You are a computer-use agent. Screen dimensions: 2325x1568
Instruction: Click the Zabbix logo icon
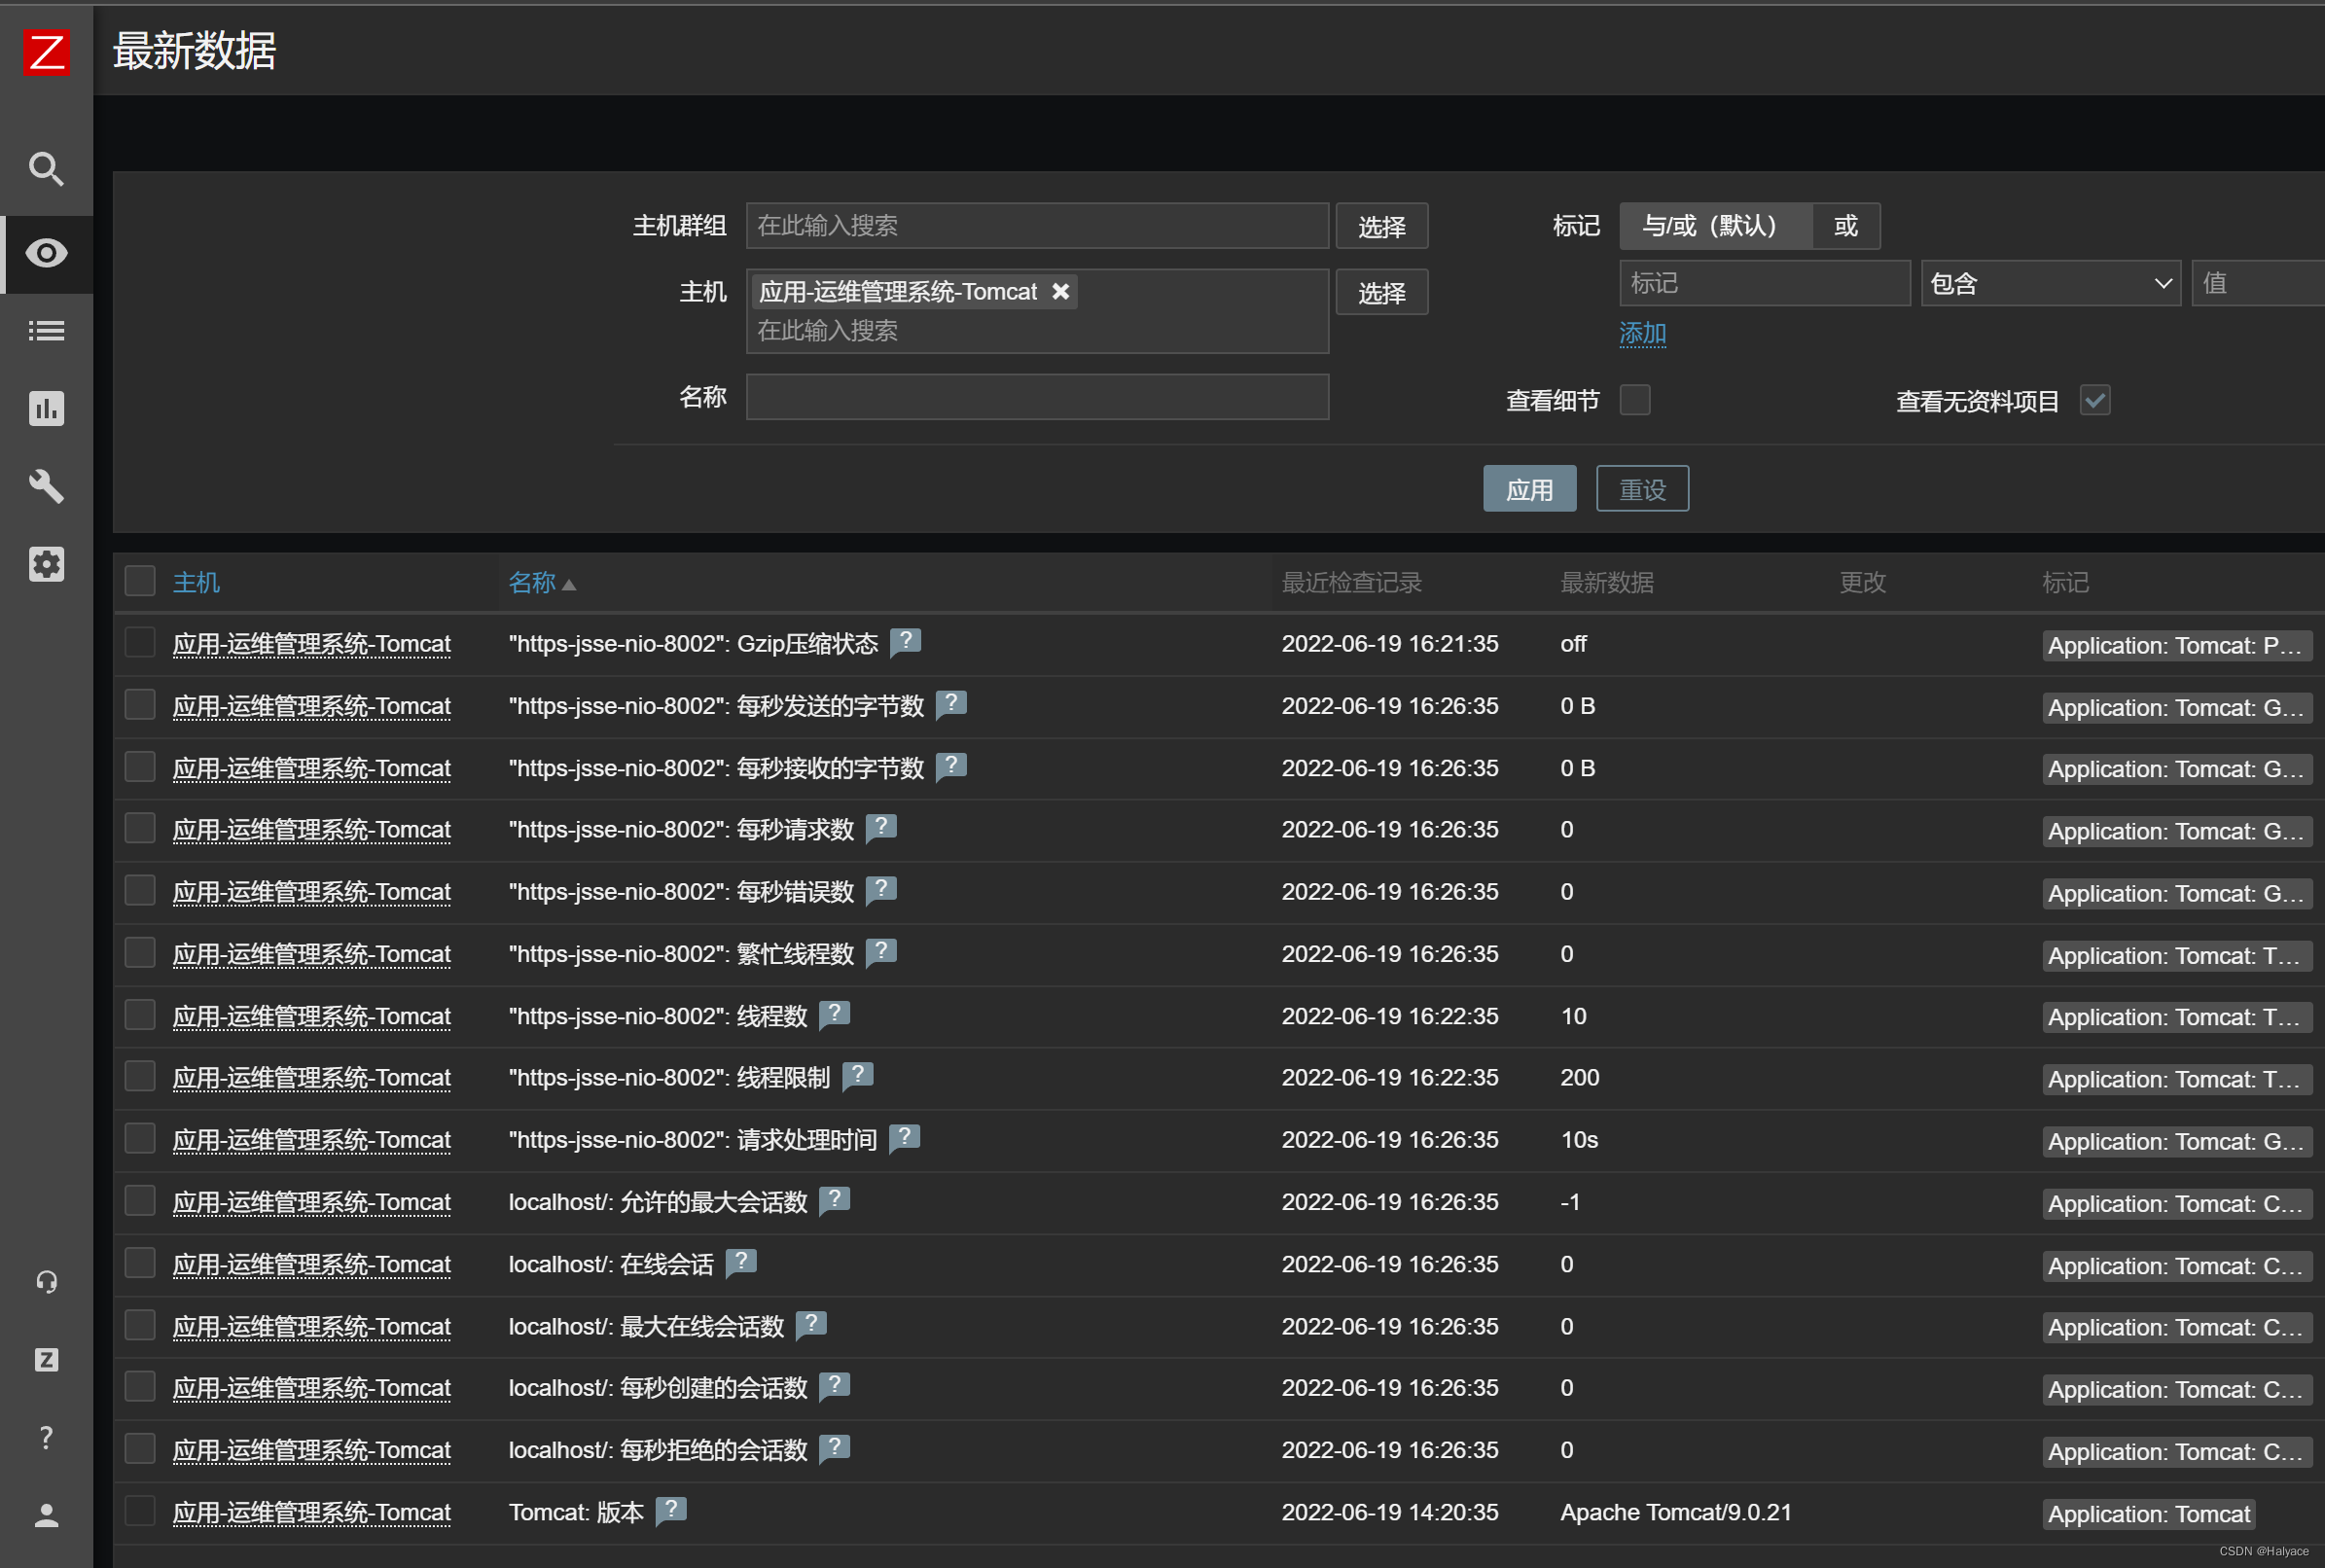tap(46, 52)
